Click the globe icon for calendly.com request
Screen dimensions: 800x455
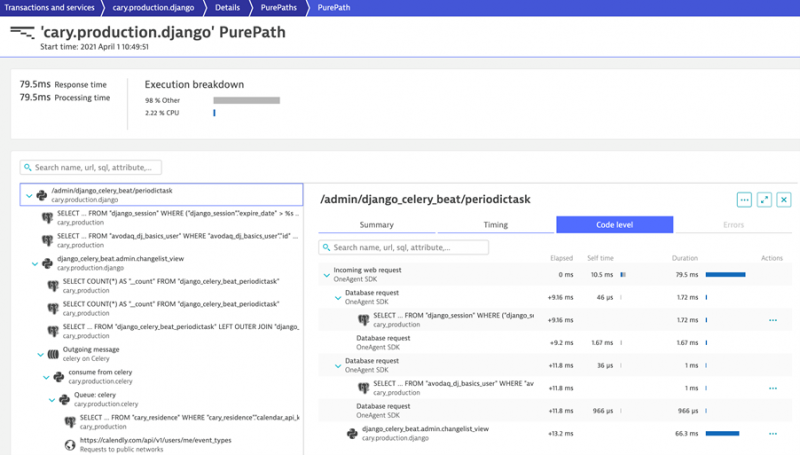click(70, 444)
